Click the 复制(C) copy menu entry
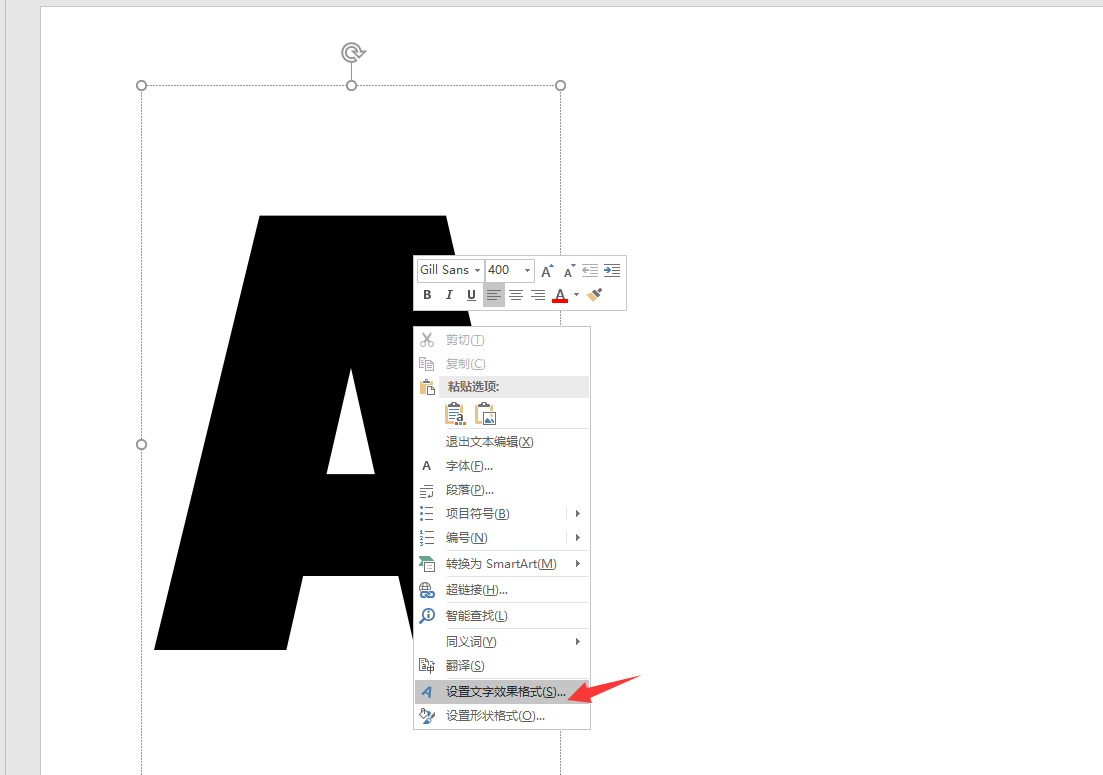Screen dimensions: 1103x775 (502, 364)
